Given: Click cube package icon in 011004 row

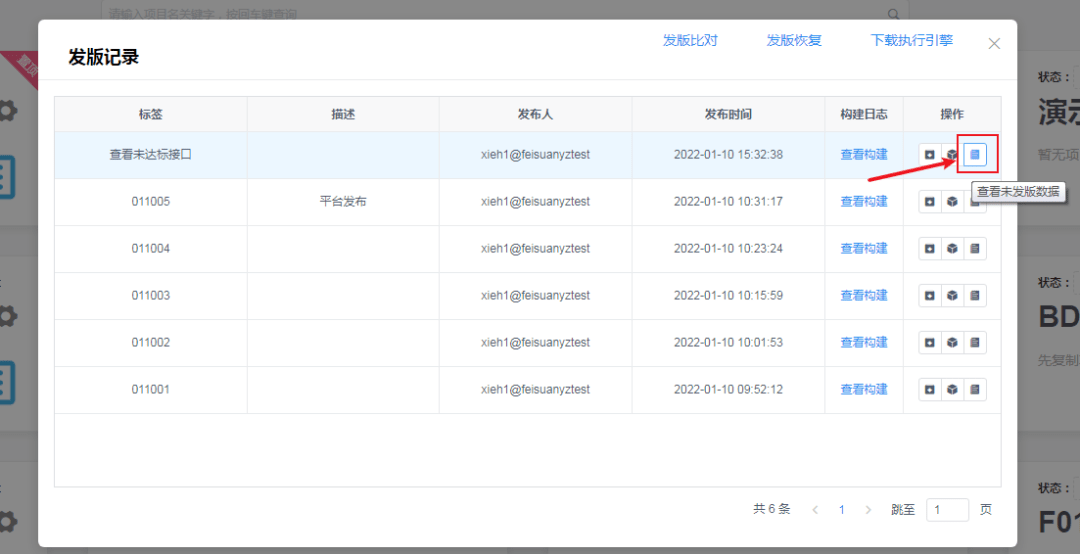Looking at the screenshot, I should pyautogui.click(x=952, y=249).
